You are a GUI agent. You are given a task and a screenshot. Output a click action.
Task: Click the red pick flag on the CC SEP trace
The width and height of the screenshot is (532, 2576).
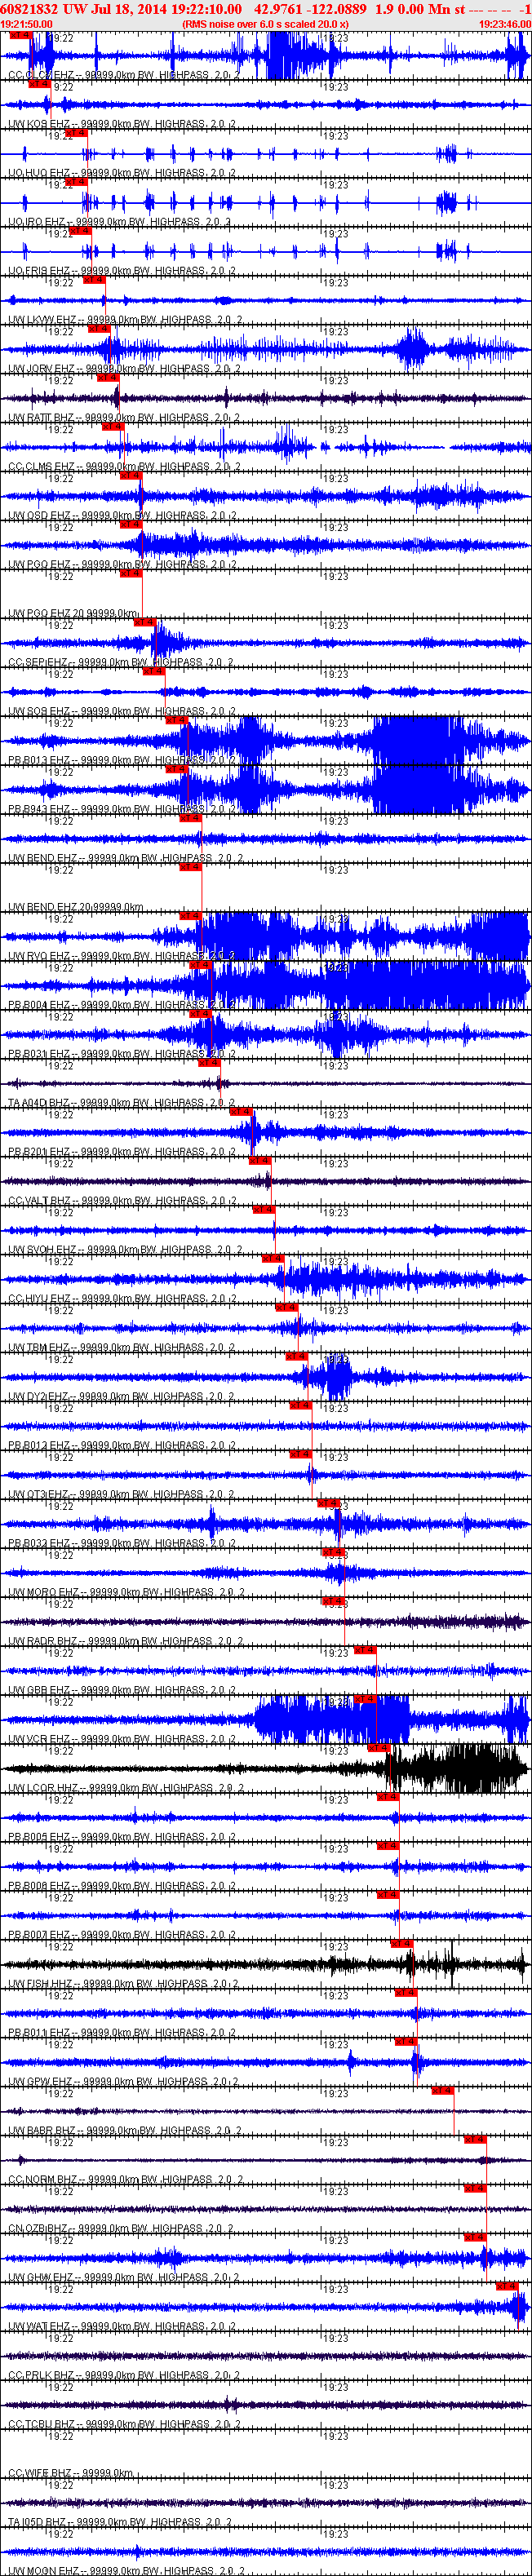(144, 622)
